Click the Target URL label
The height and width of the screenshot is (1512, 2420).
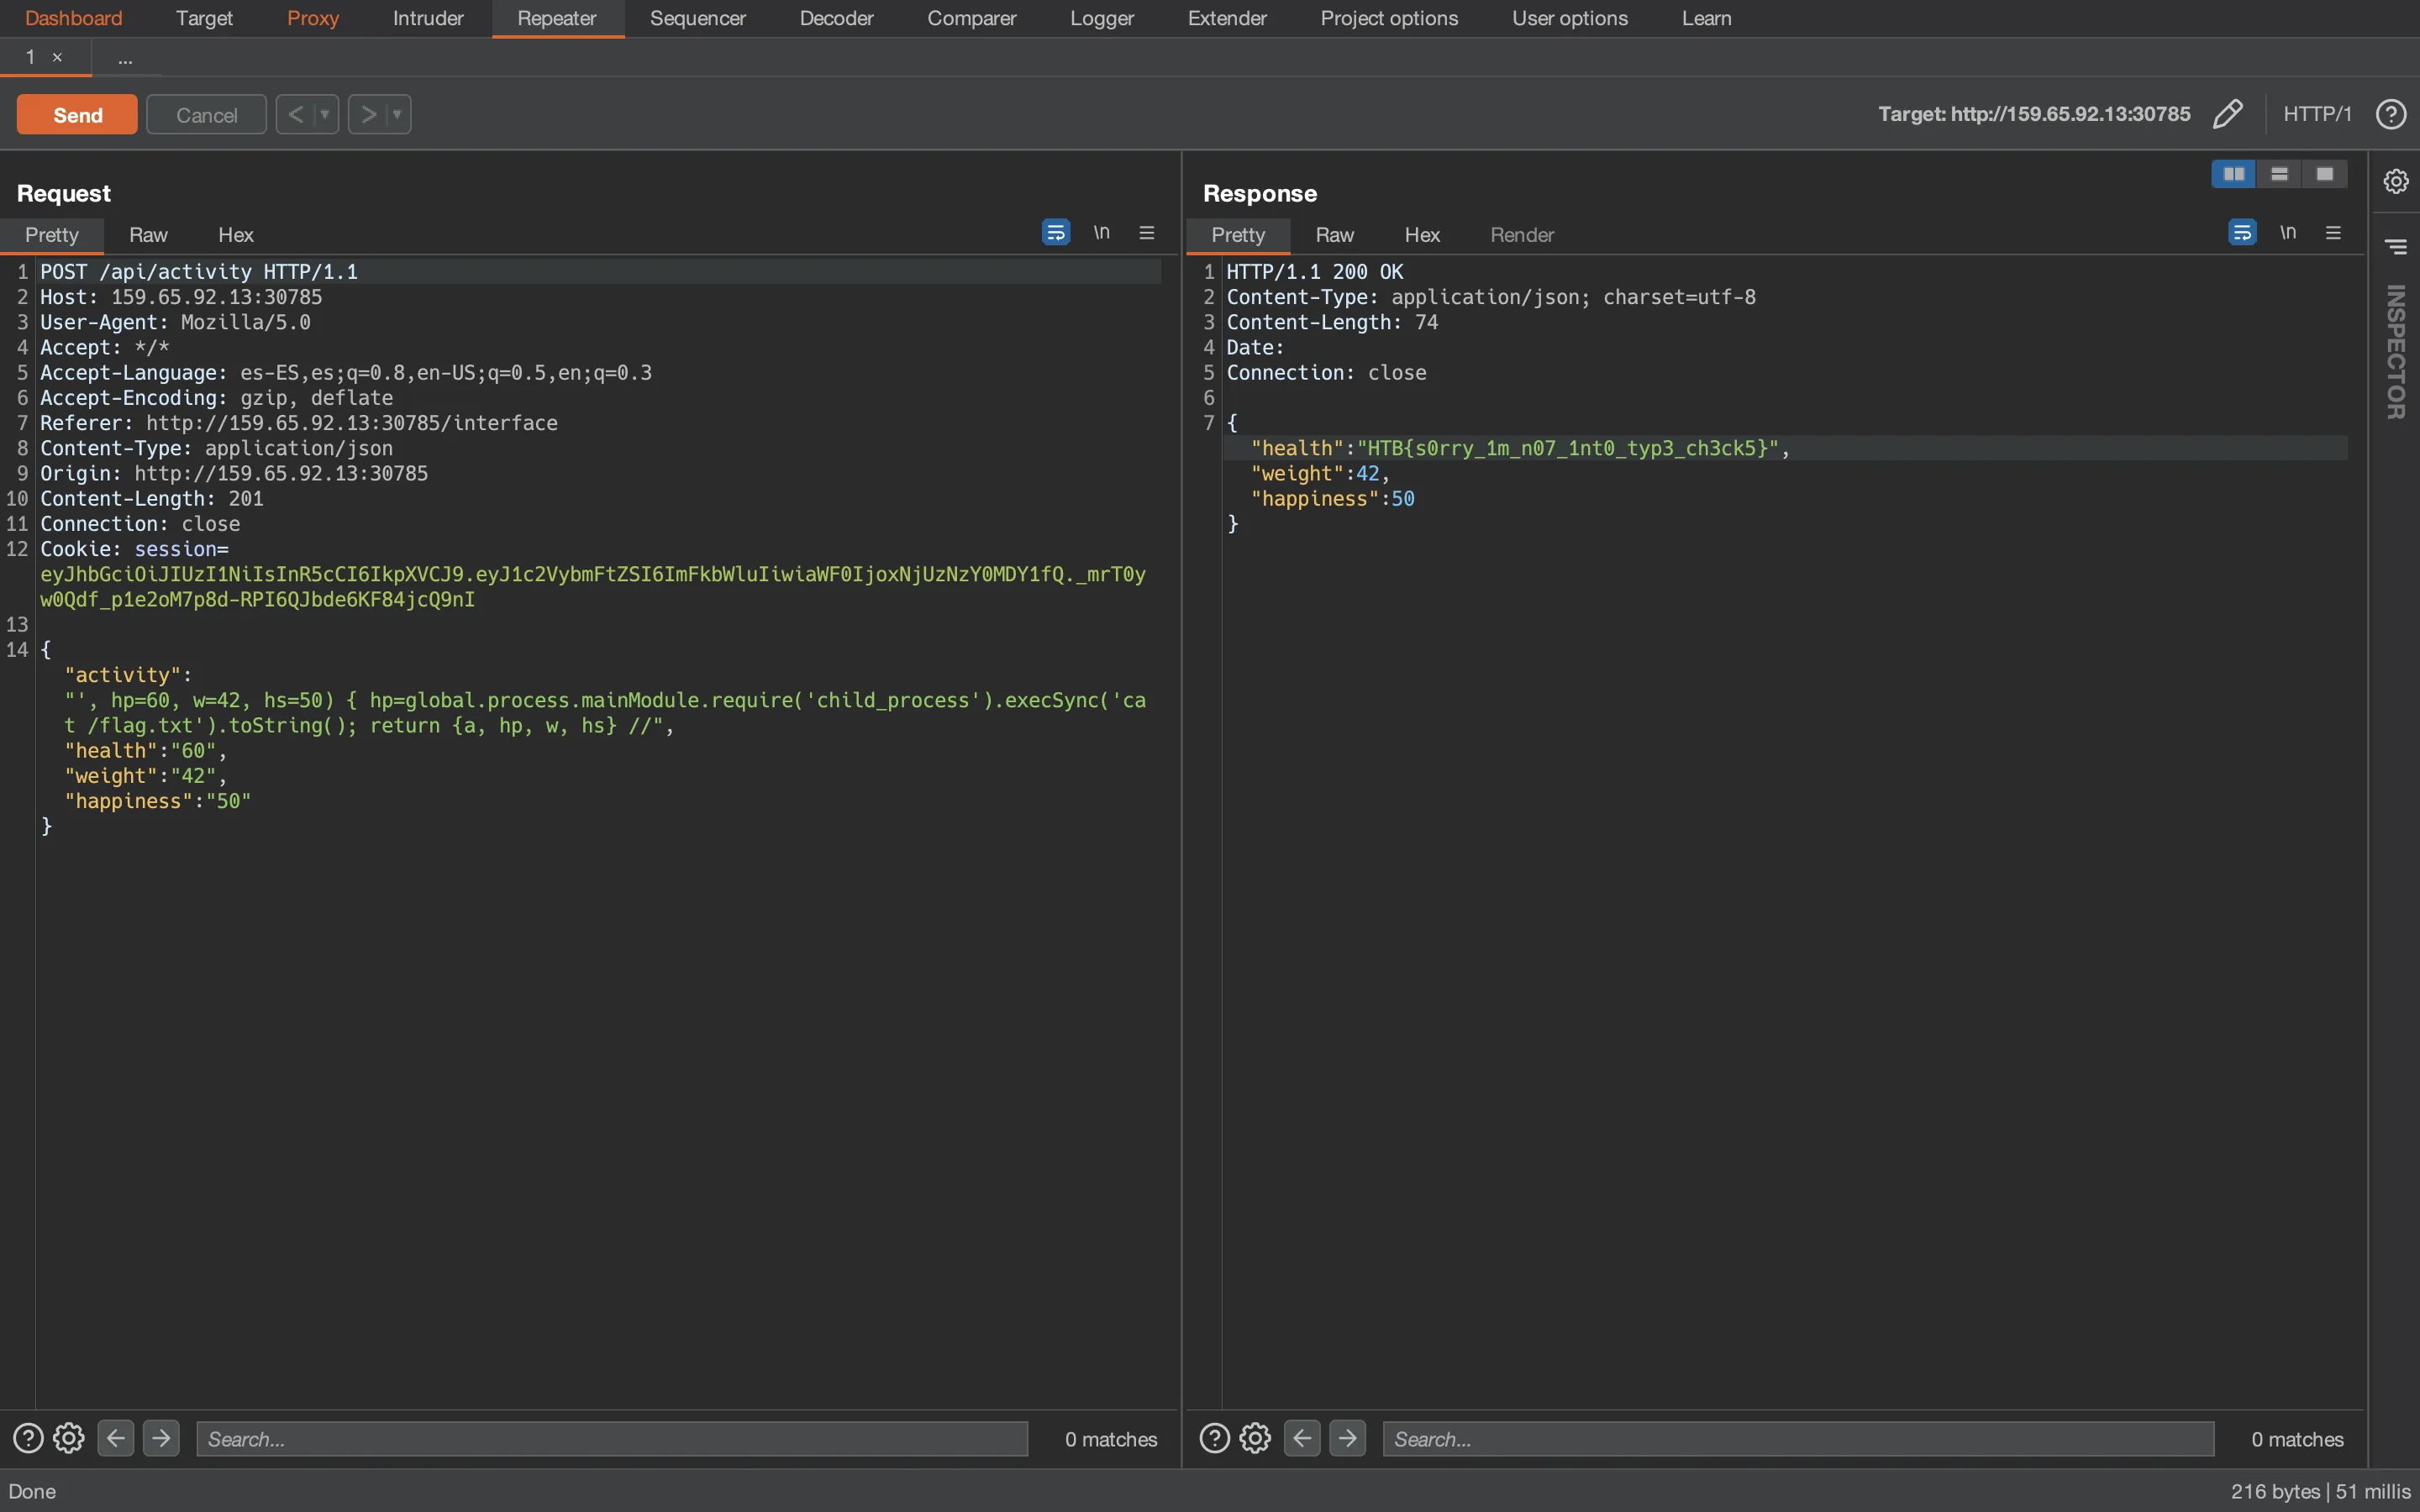pos(2034,114)
